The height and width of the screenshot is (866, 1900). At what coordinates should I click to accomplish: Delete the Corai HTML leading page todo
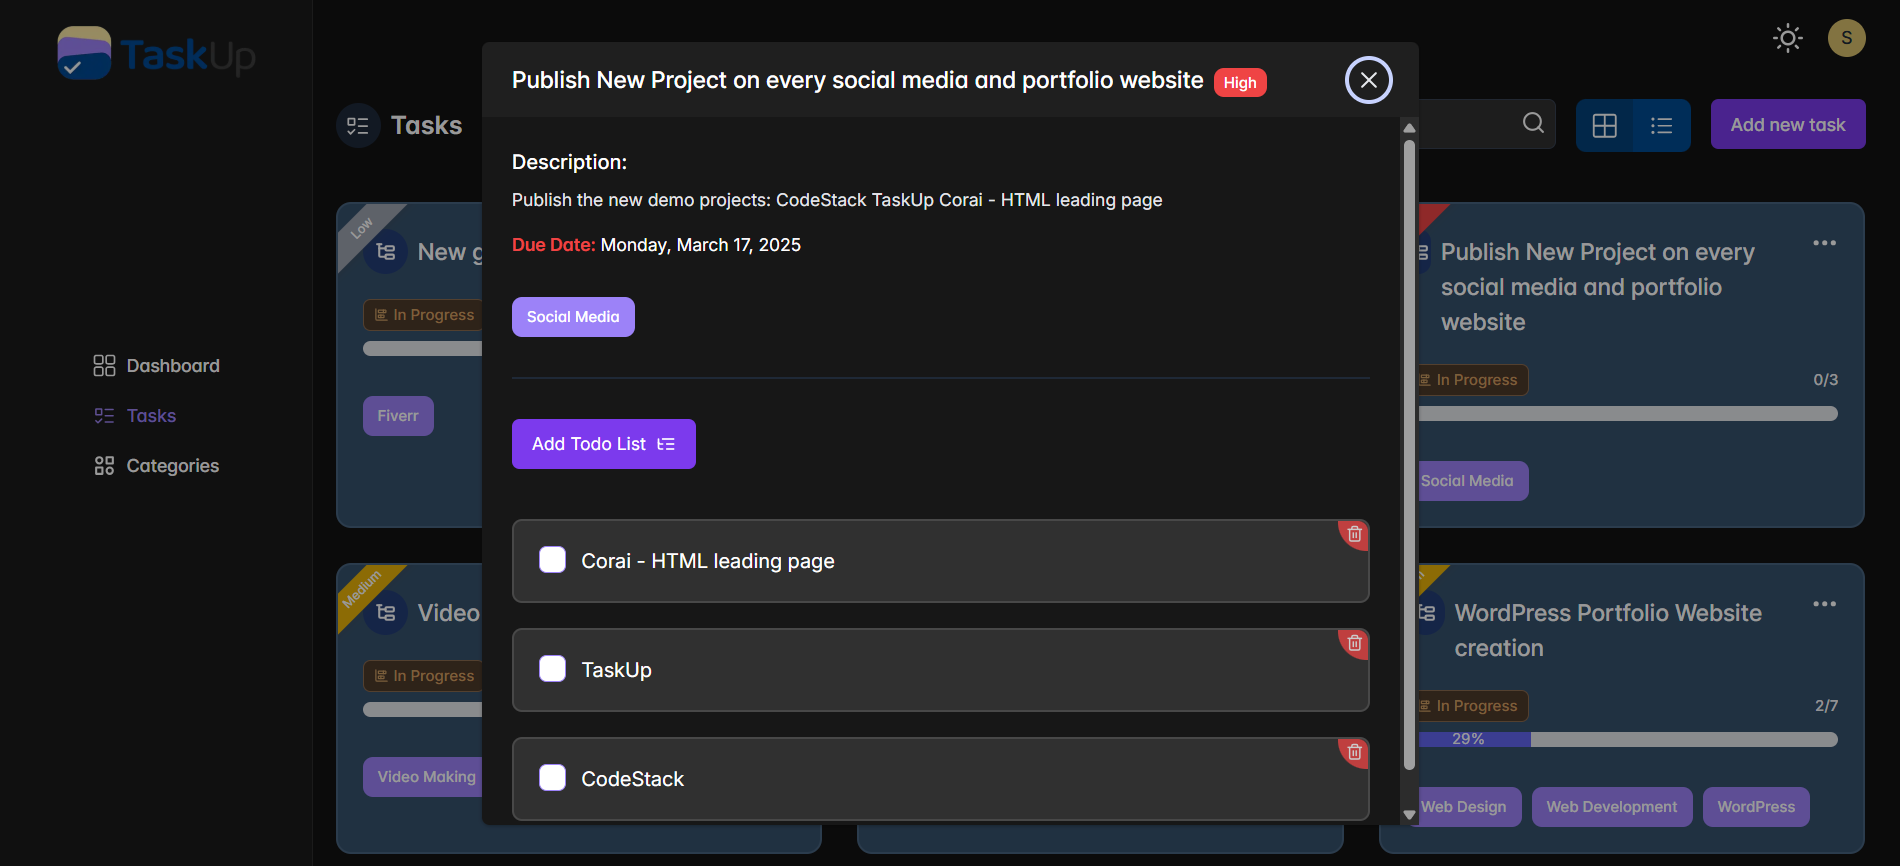point(1354,534)
